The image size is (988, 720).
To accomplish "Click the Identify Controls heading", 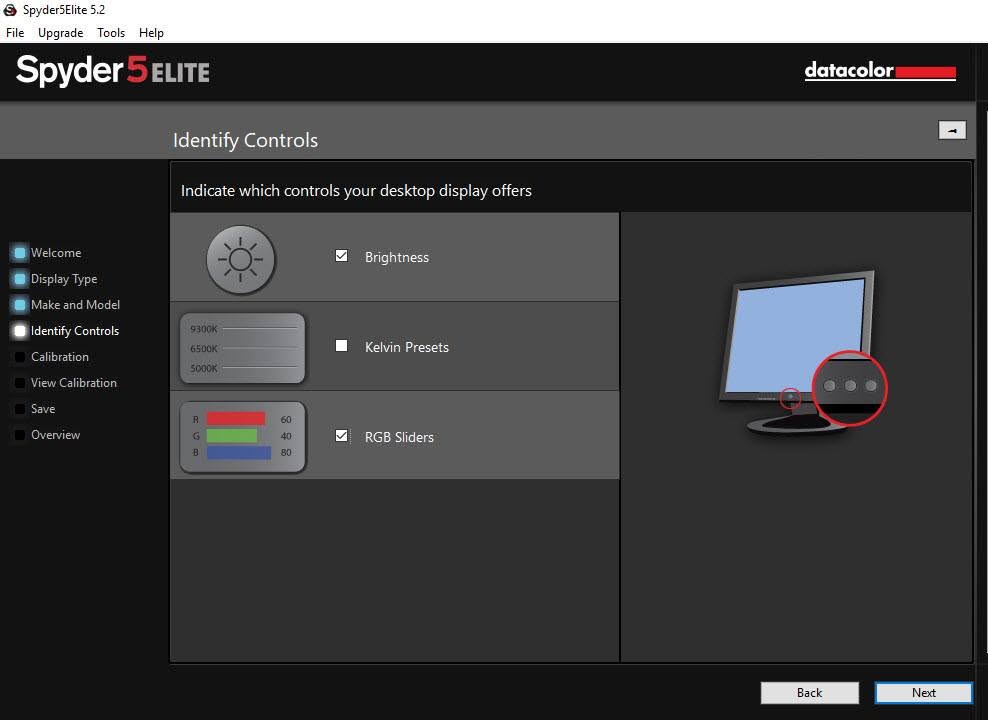I will pos(246,140).
